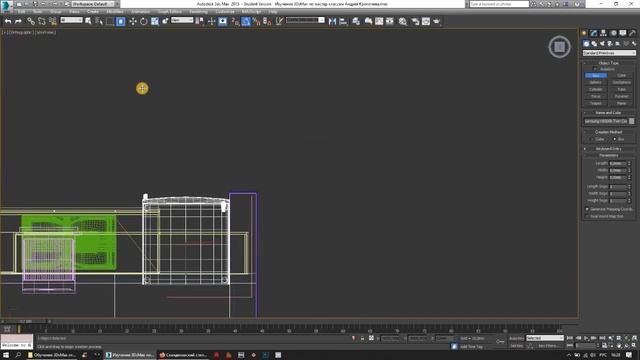
Task: Collapse the Name and Color rollout
Action: [609, 112]
